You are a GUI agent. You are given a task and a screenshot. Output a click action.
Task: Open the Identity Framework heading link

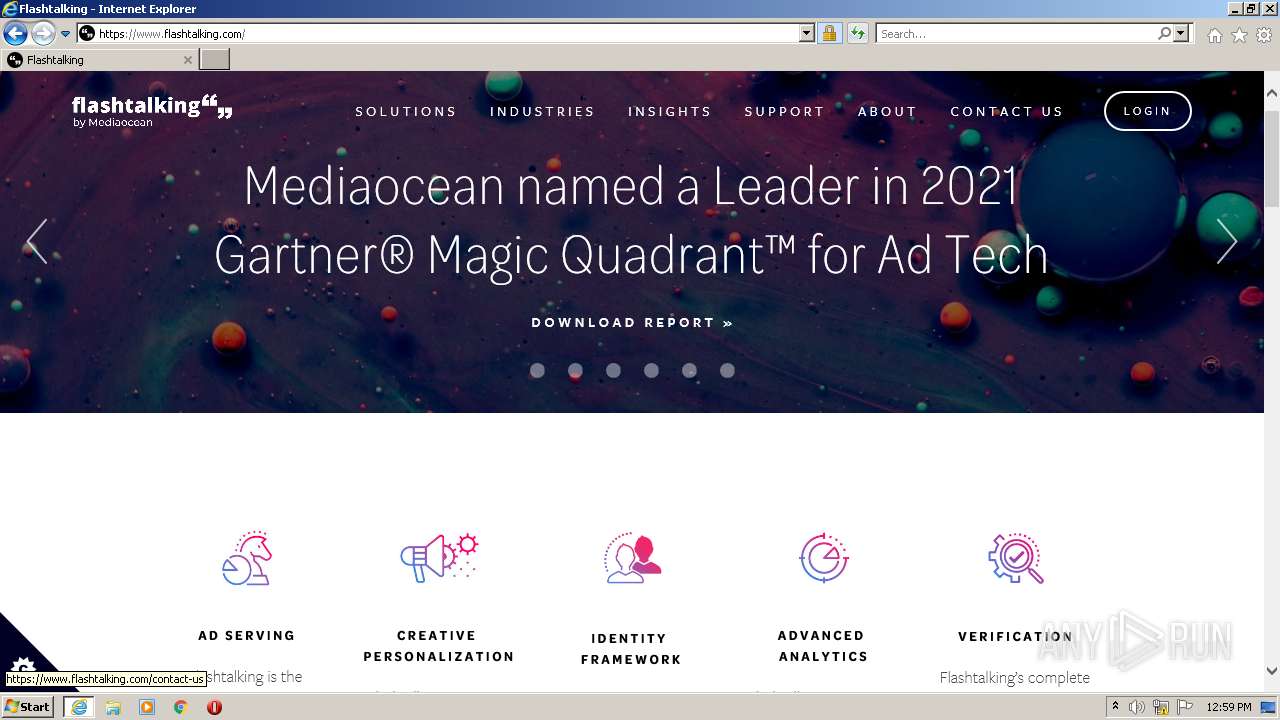point(631,649)
